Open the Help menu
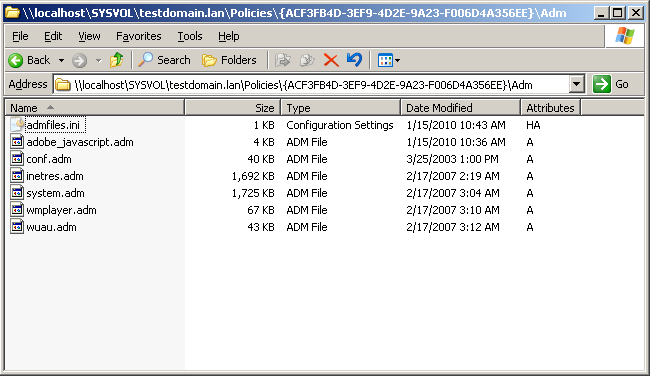Viewport: 650px width, 376px height. click(228, 36)
